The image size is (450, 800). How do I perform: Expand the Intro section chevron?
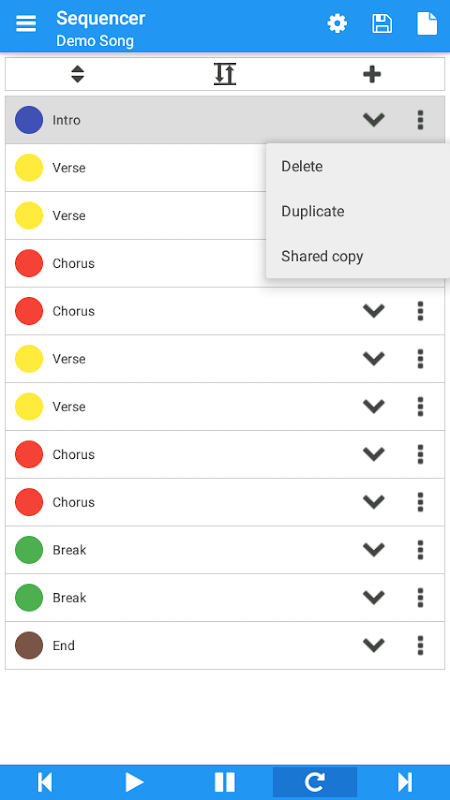[373, 120]
